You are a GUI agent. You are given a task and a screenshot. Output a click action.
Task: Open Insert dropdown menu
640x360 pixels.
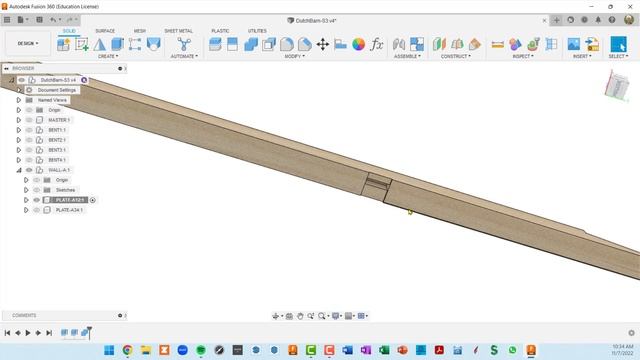coord(582,56)
